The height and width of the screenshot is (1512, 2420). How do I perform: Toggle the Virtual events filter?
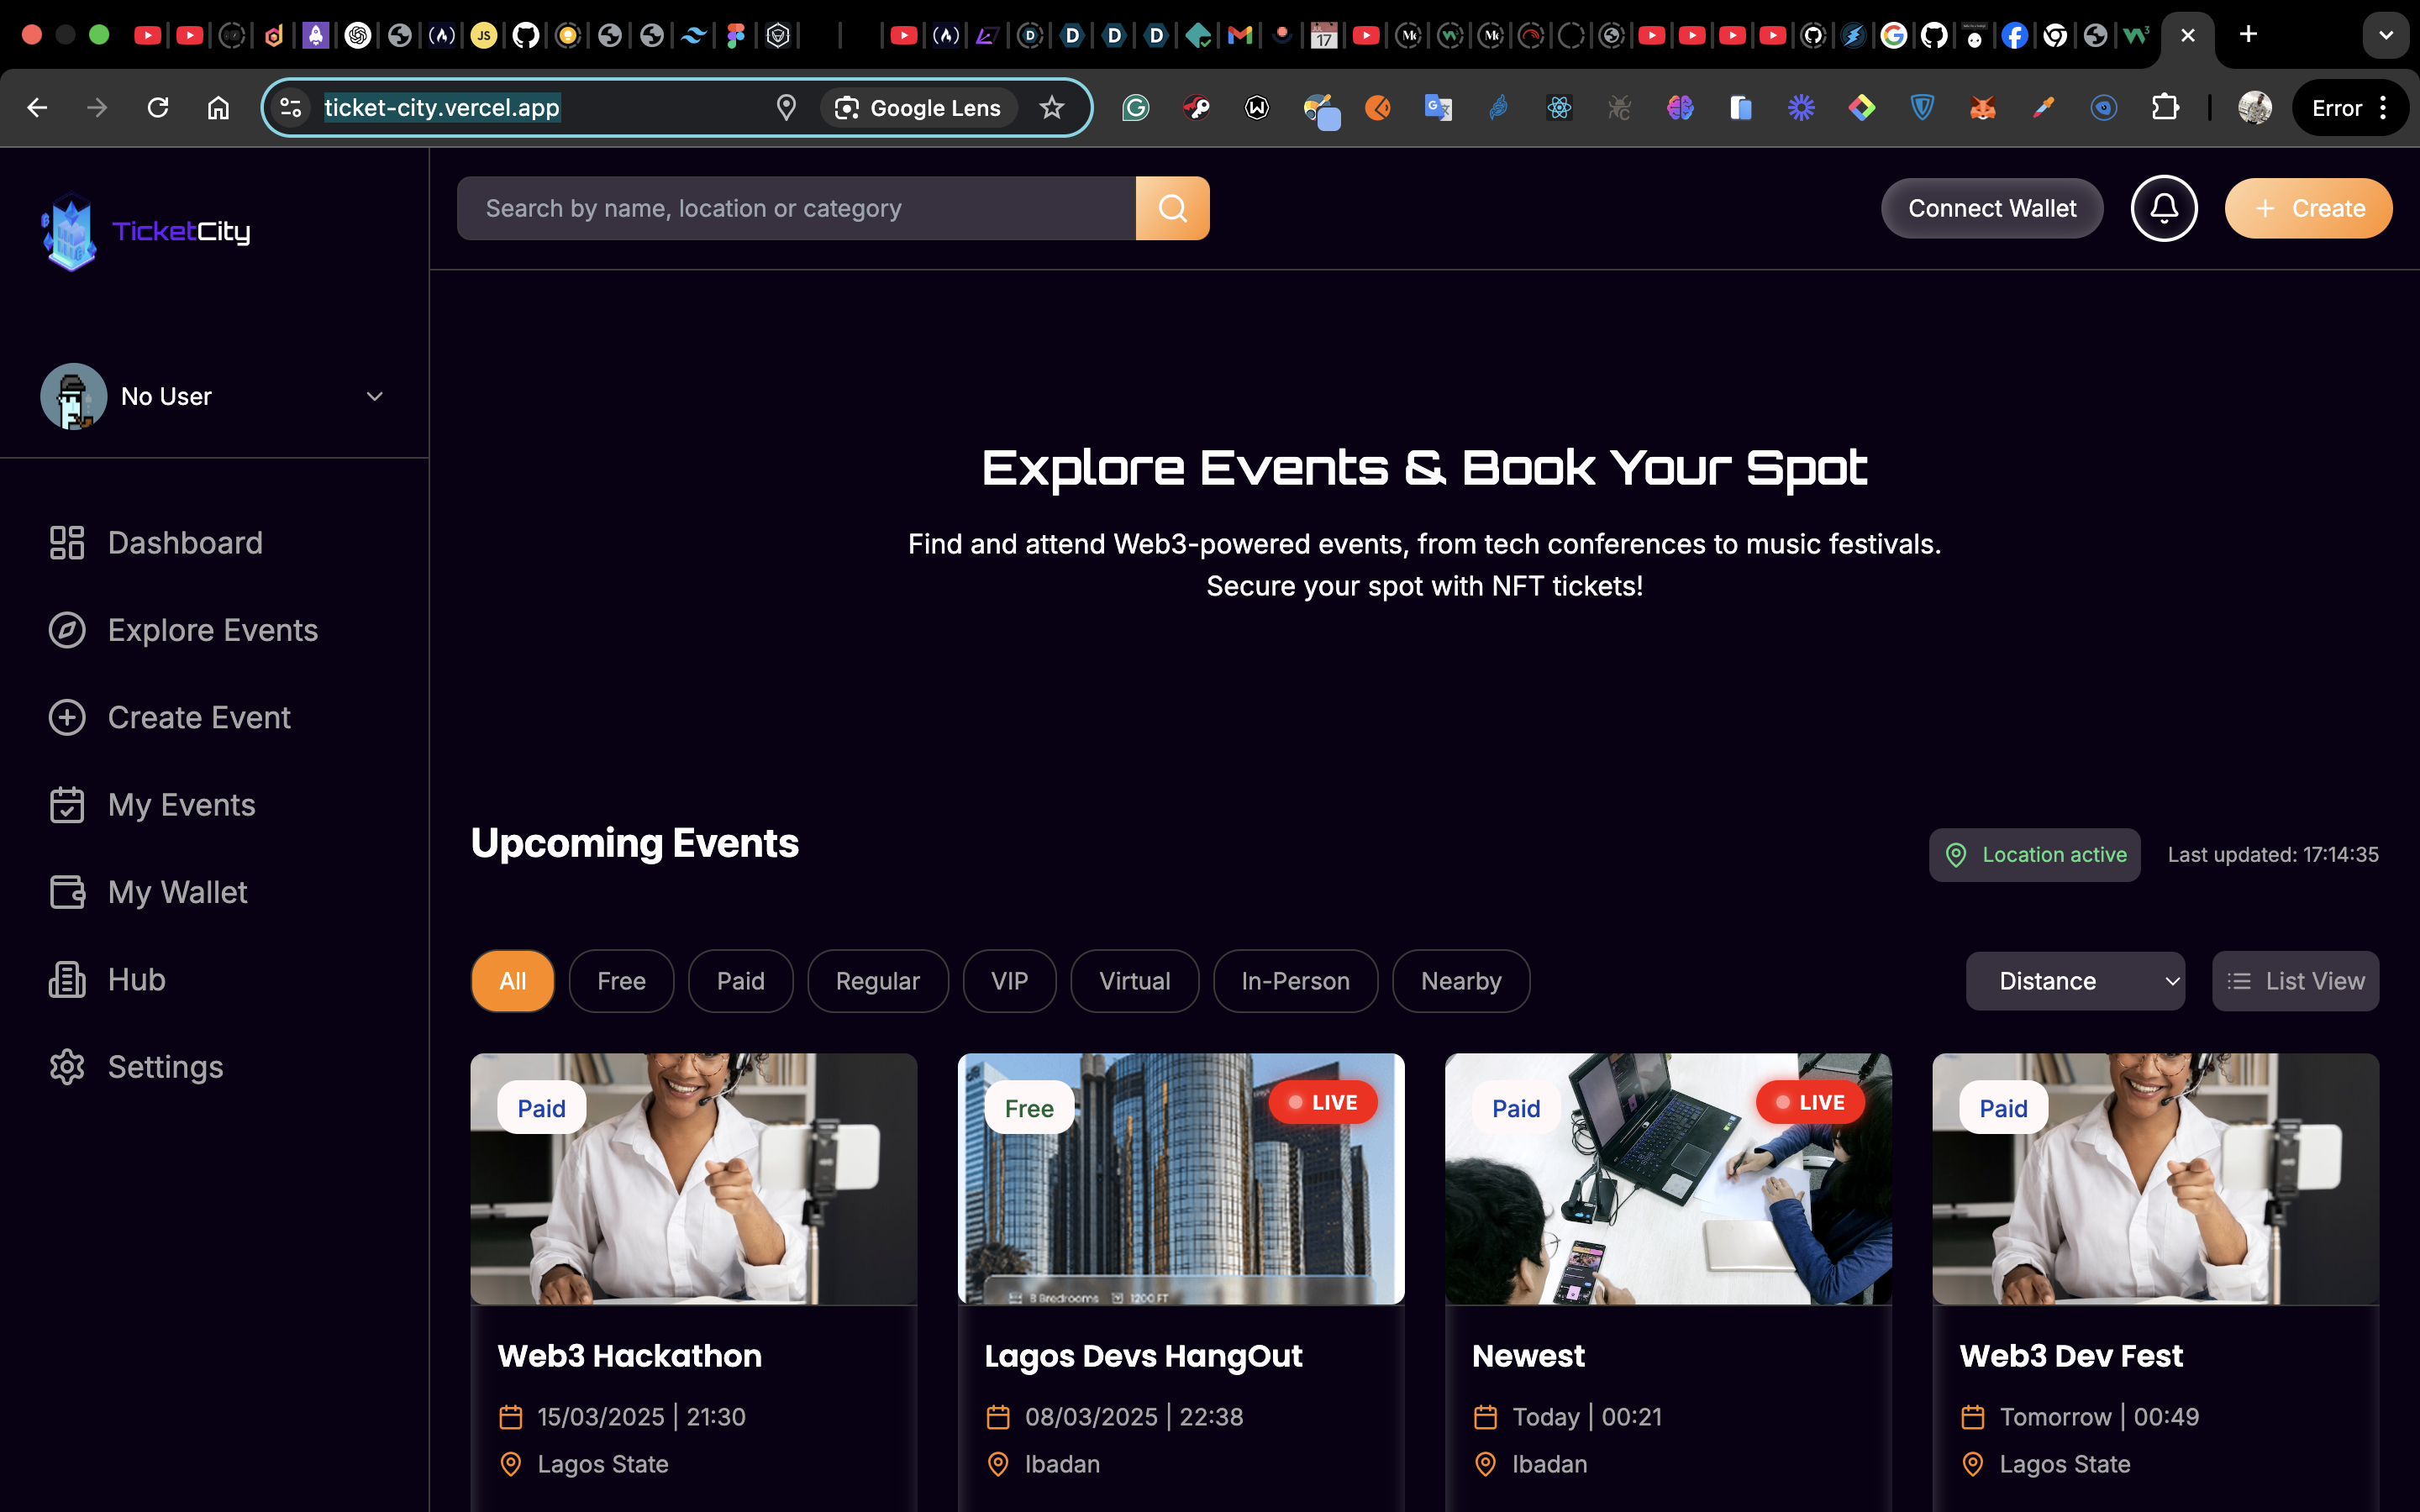[x=1134, y=981]
